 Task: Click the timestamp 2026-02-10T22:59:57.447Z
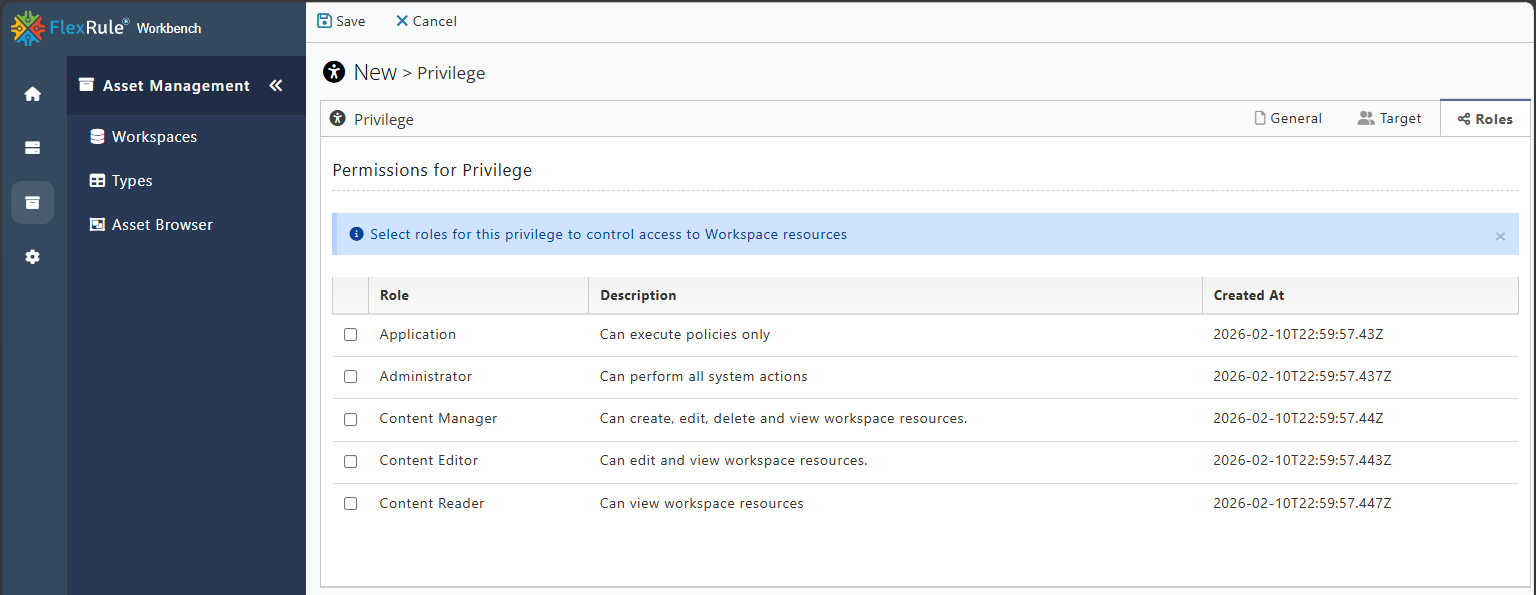[1302, 503]
